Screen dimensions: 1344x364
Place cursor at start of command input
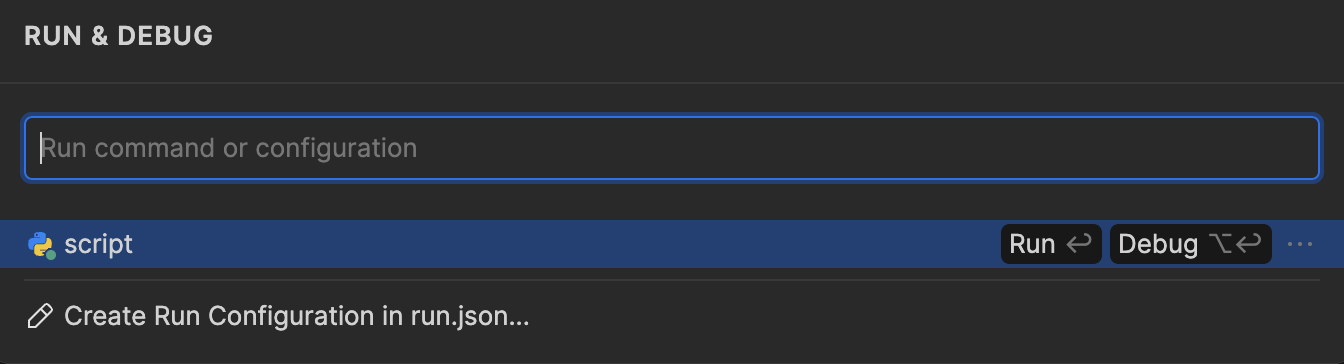pos(40,148)
